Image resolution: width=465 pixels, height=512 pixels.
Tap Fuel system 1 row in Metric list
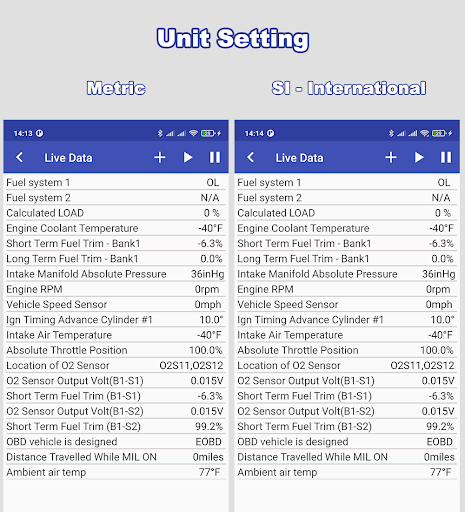[116, 182]
